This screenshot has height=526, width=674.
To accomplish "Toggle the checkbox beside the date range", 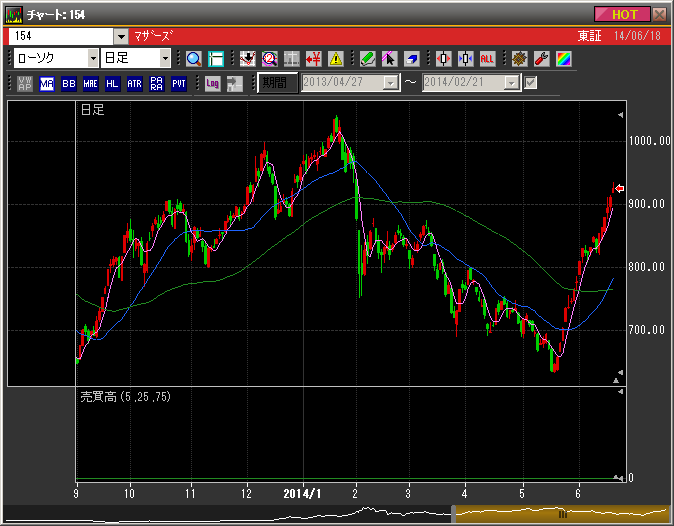I will pyautogui.click(x=531, y=82).
